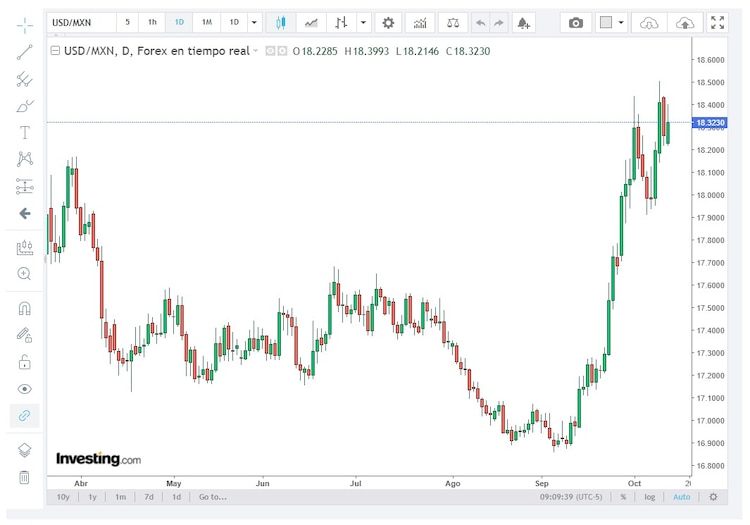Select the second 1D interval button
This screenshot has height=525, width=750.
point(234,22)
